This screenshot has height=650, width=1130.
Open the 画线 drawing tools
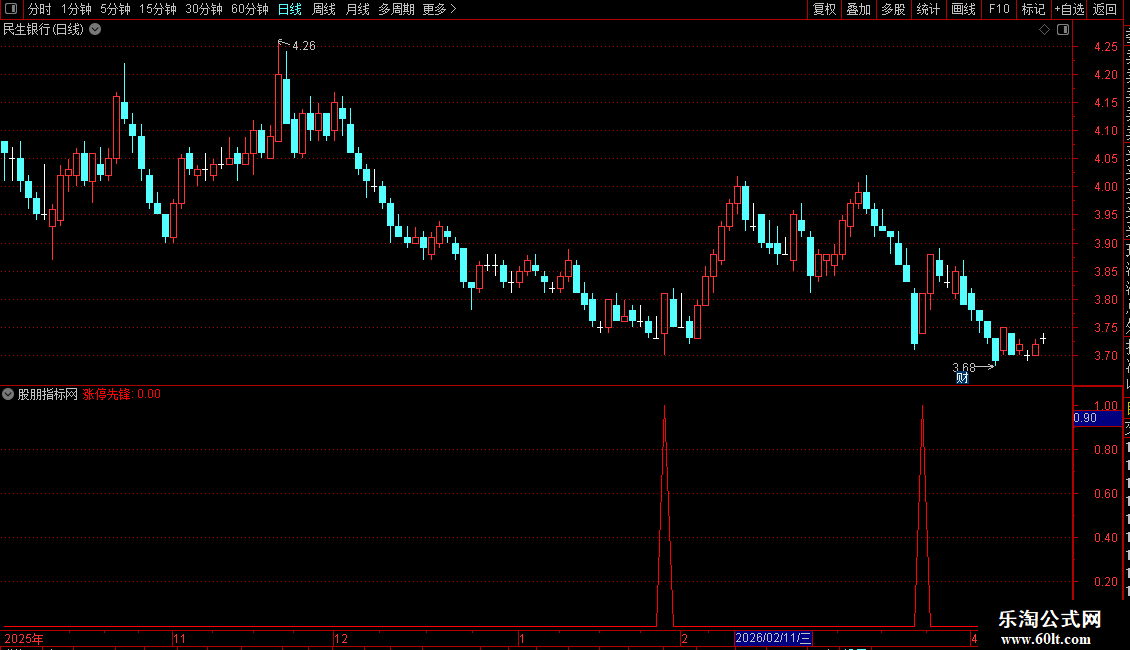964,9
